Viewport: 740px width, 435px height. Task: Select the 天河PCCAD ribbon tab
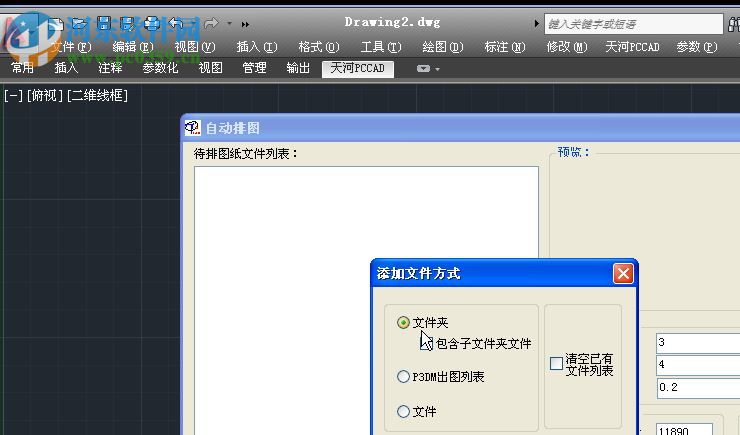pos(358,69)
